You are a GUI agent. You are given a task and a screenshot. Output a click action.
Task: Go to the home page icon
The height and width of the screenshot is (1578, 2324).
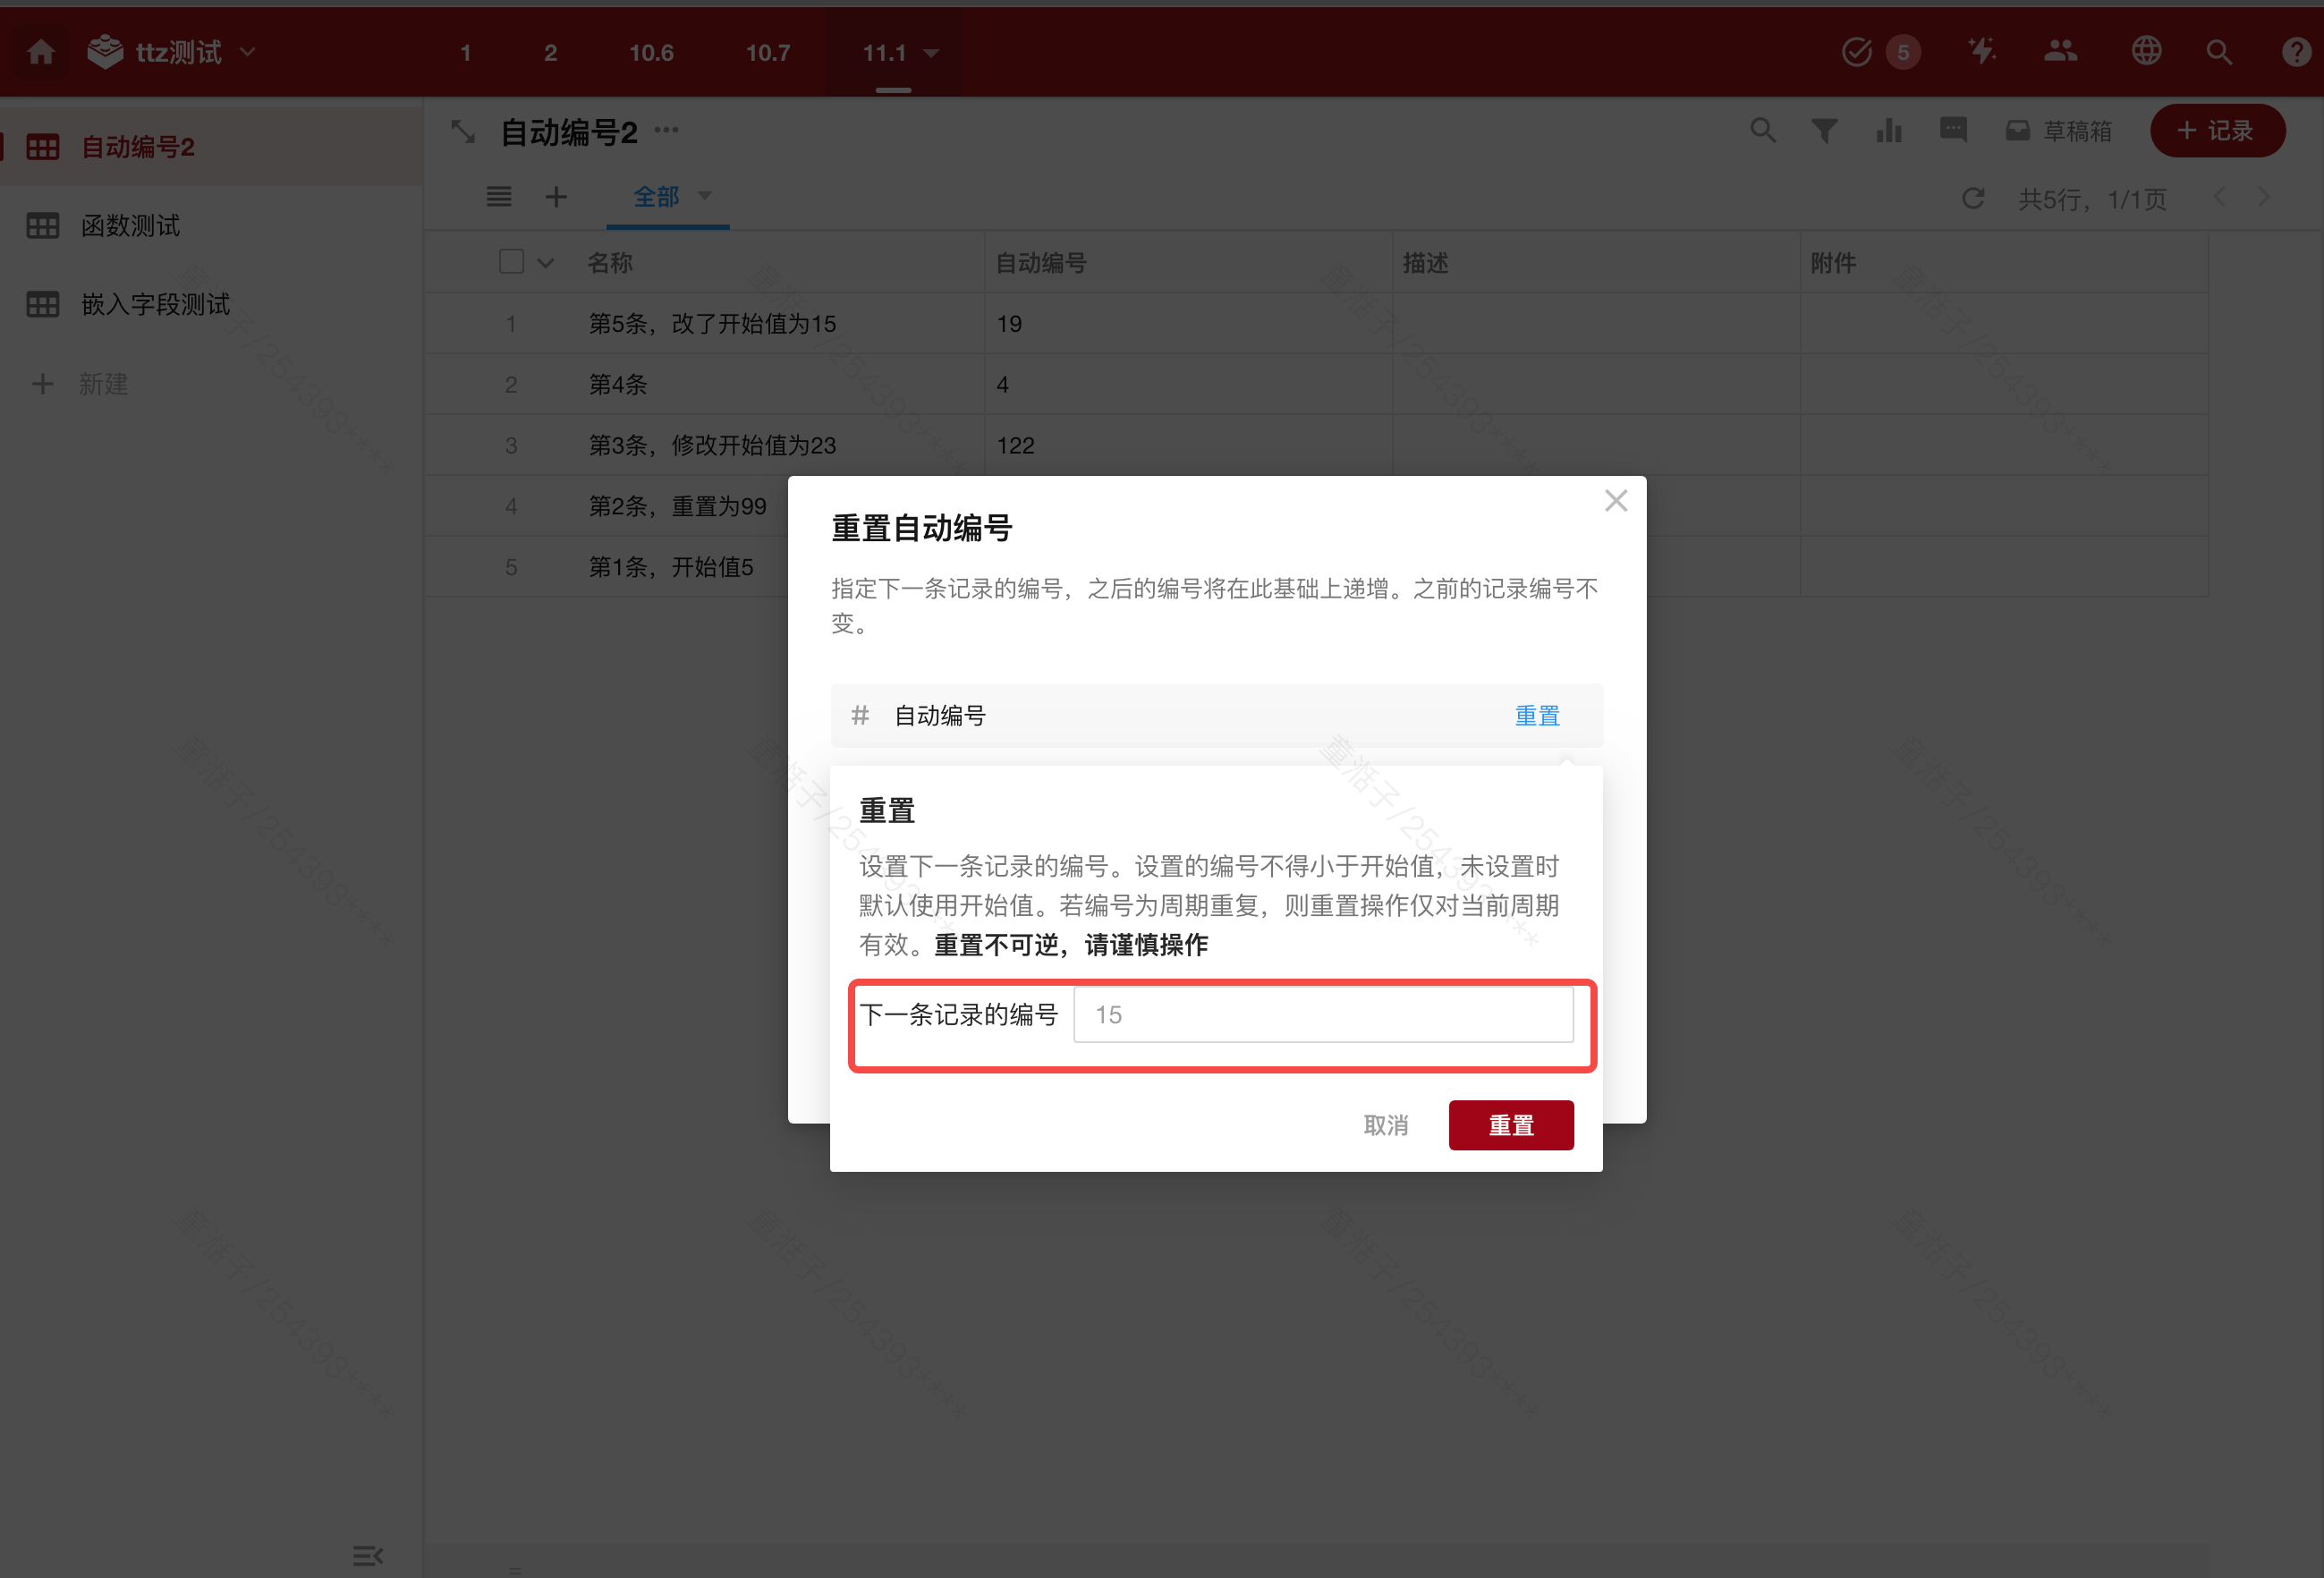pyautogui.click(x=41, y=52)
